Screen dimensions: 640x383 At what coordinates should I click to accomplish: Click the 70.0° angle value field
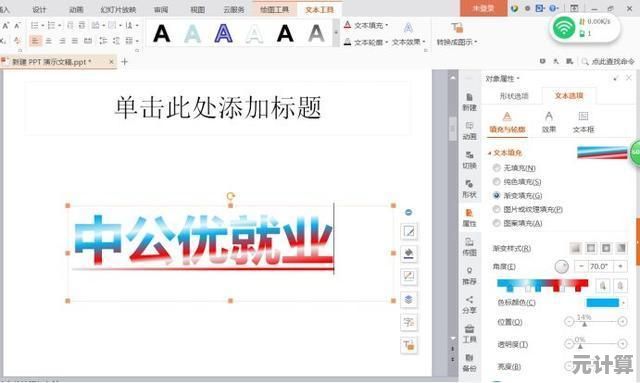click(x=601, y=267)
